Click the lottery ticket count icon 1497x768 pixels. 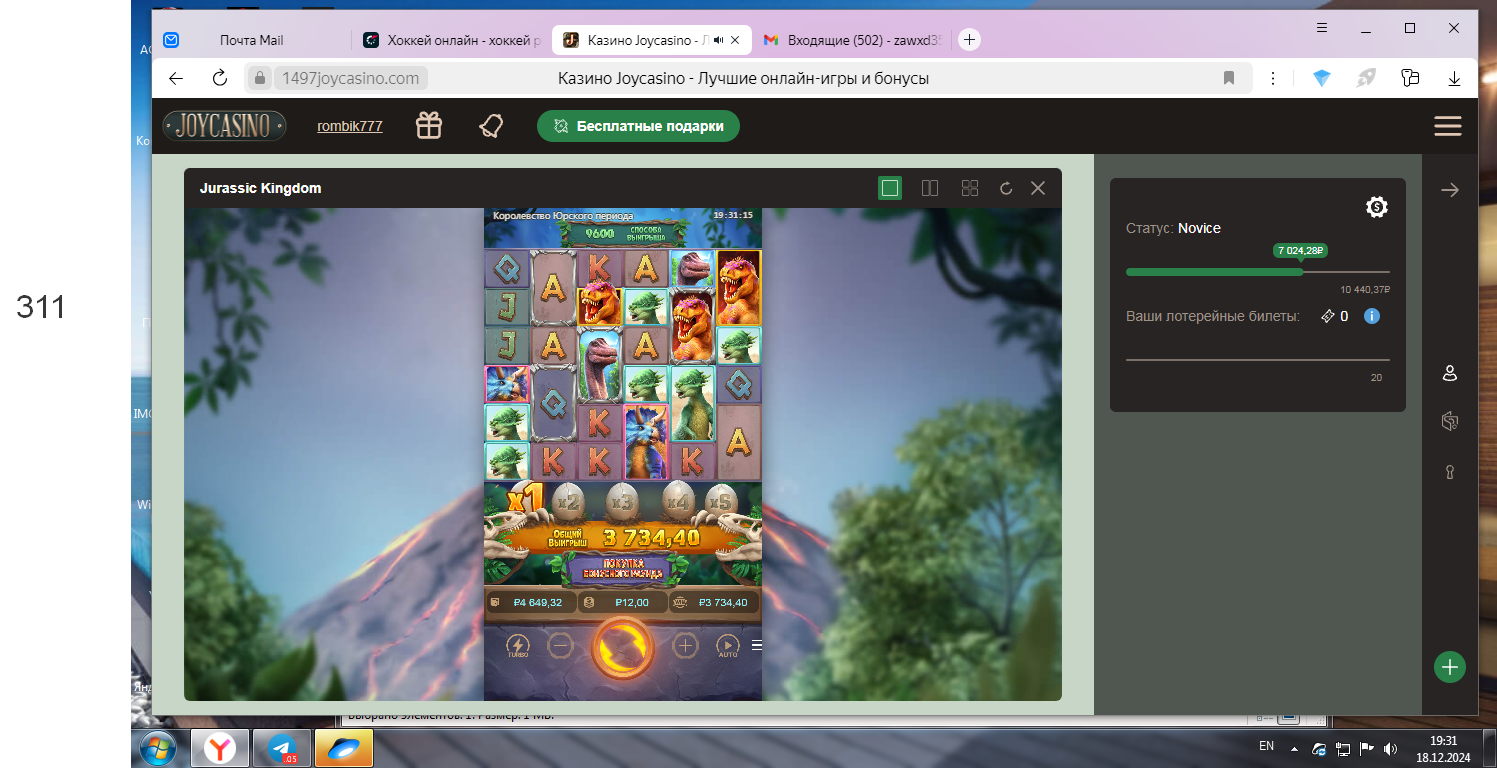1328,316
